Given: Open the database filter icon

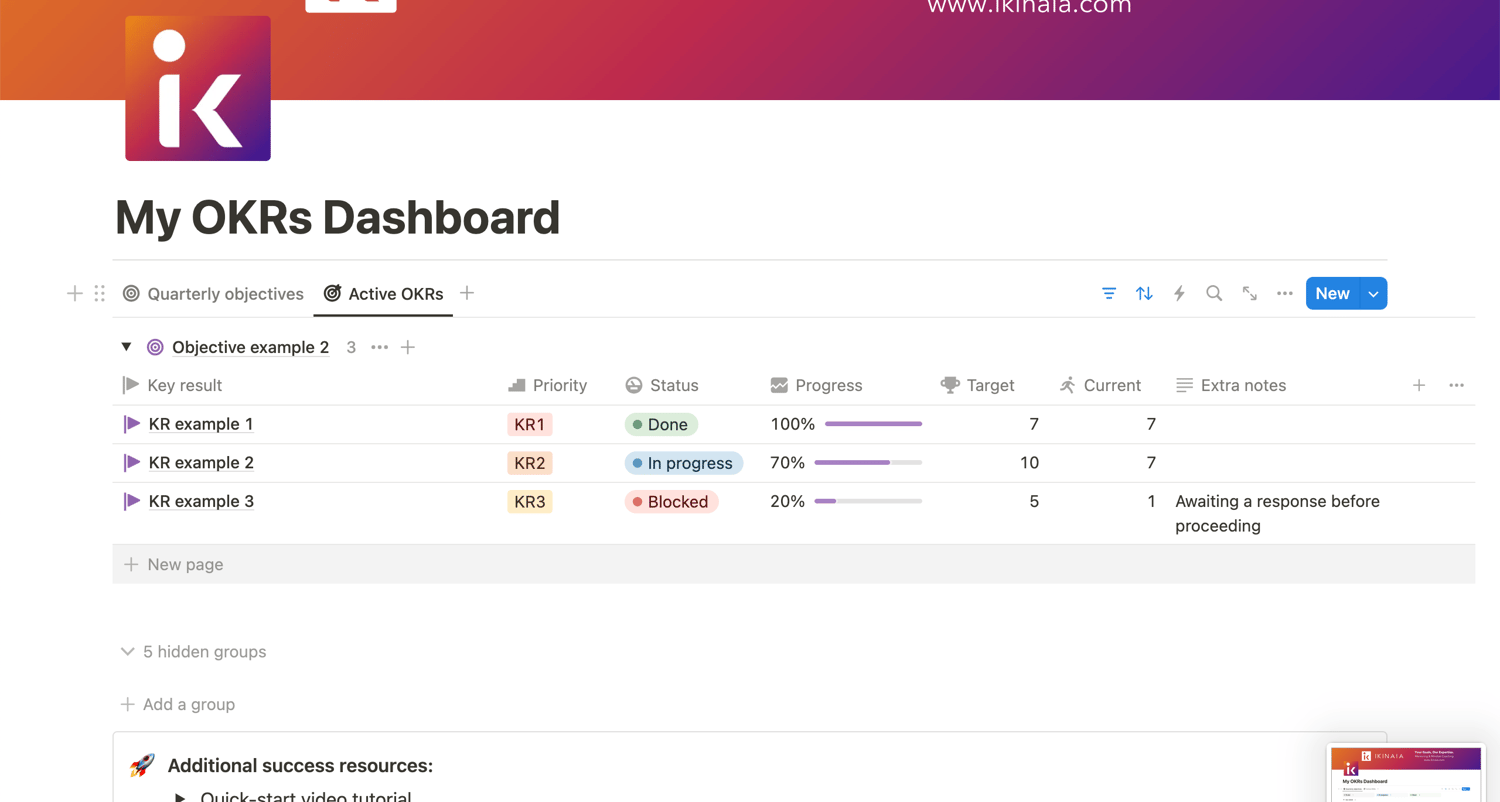Looking at the screenshot, I should pyautogui.click(x=1109, y=293).
